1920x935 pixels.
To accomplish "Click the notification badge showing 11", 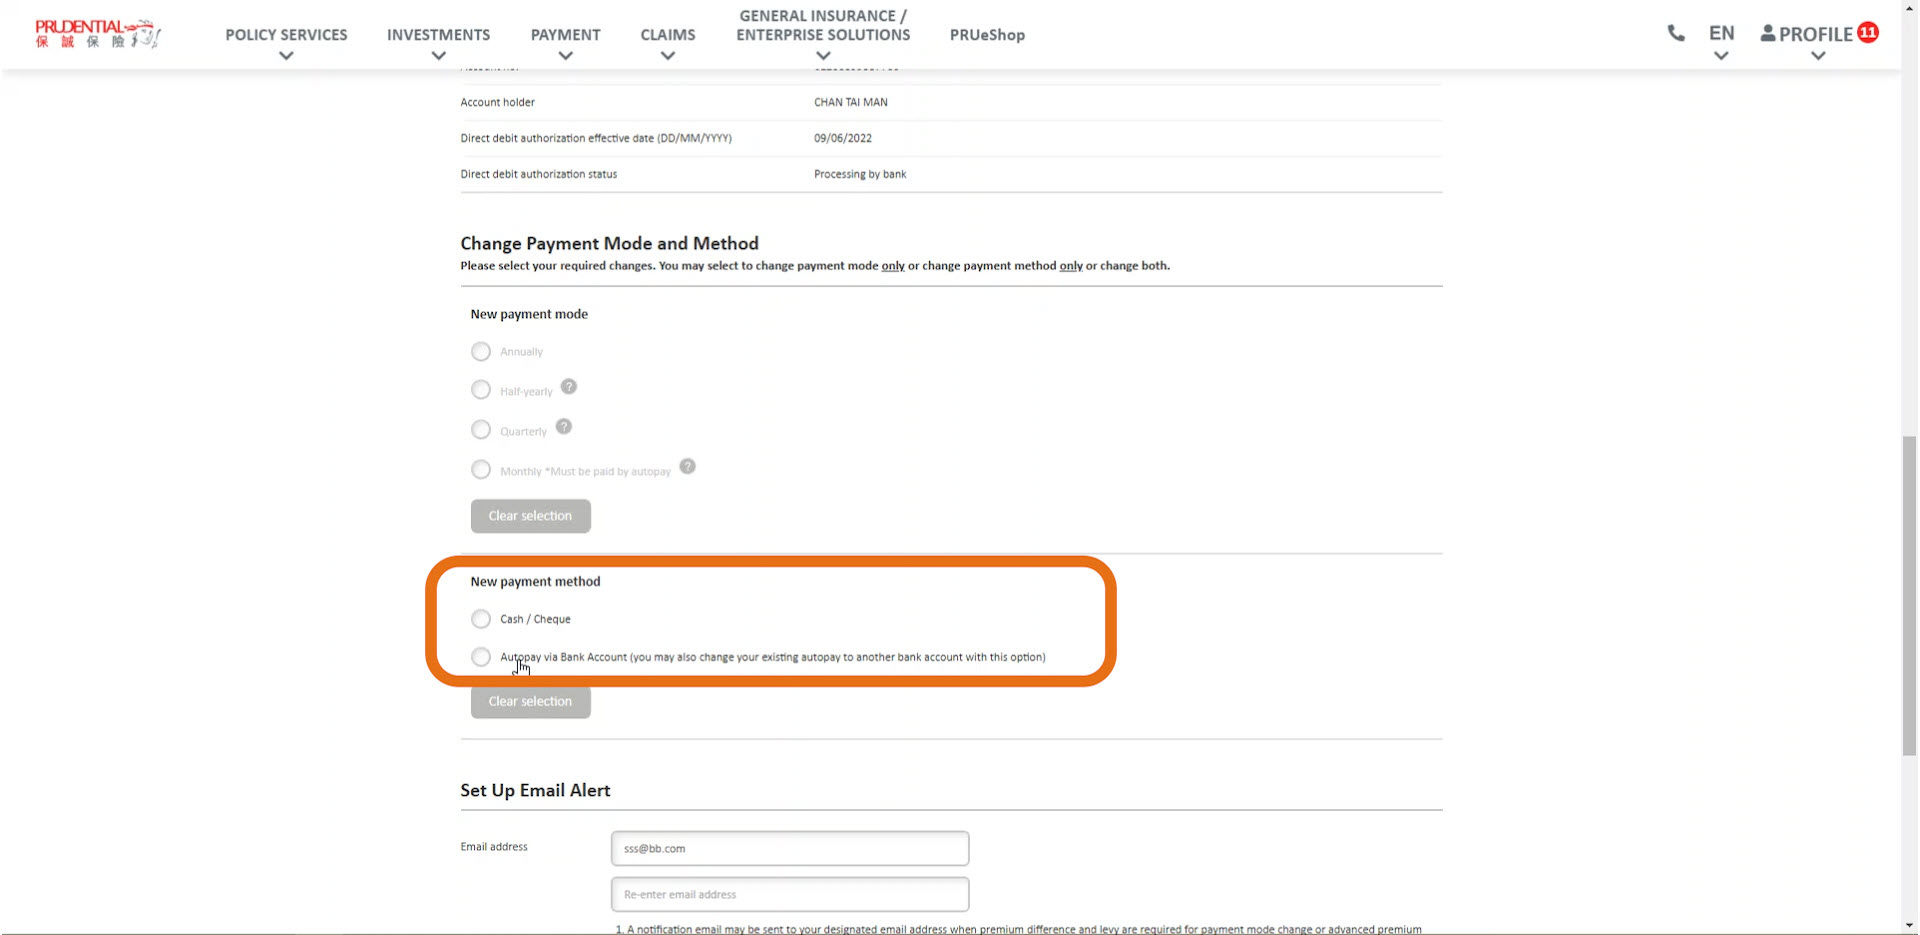I will (1868, 31).
